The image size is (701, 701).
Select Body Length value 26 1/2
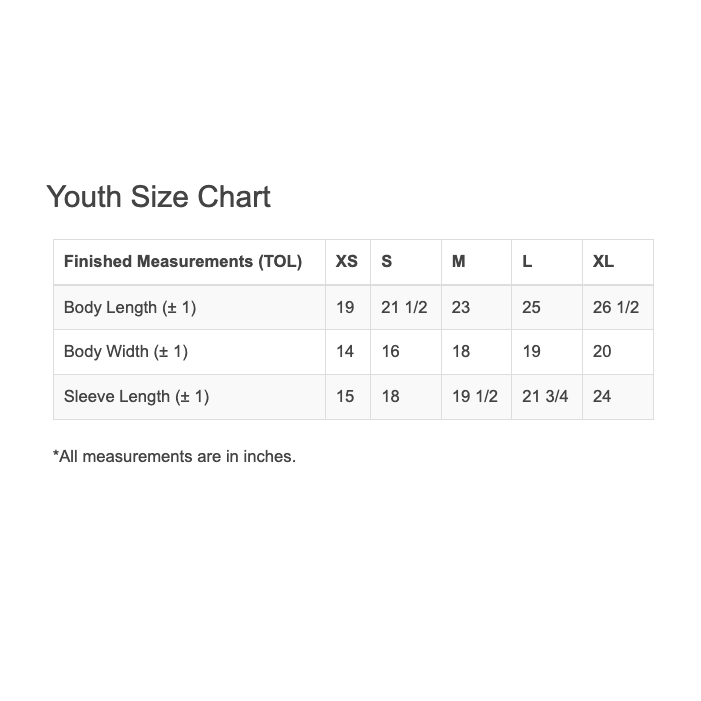(616, 307)
